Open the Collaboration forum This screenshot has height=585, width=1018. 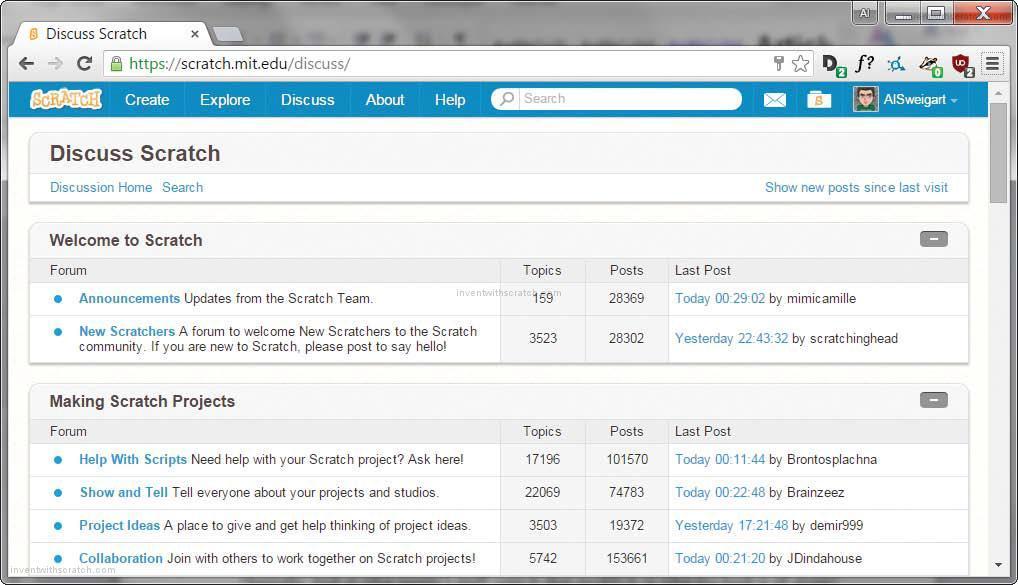[x=121, y=558]
